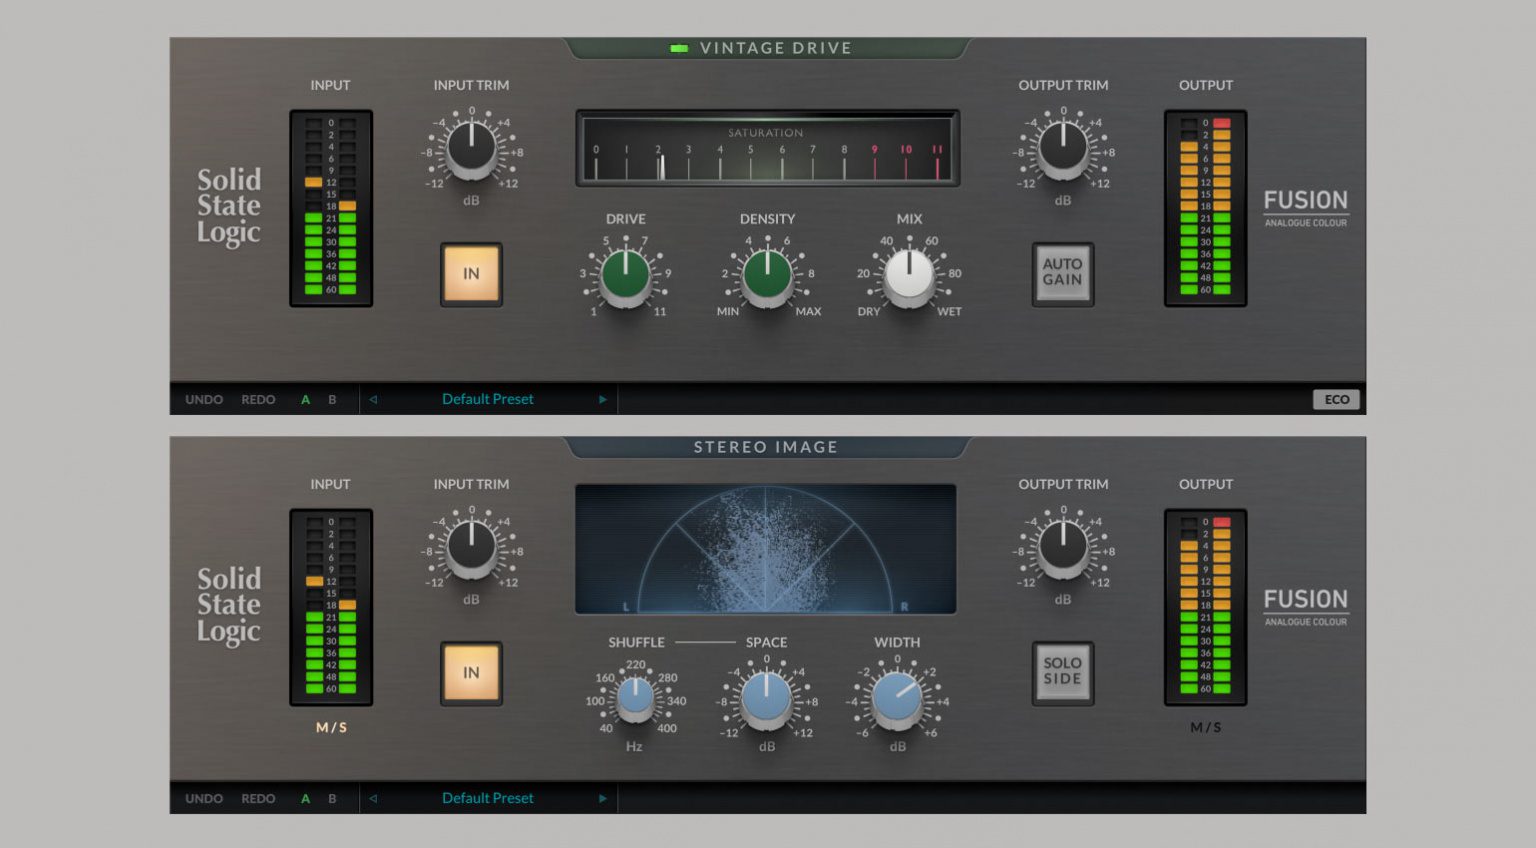Click the DENSITY knob in Vintage Drive
The width and height of the screenshot is (1536, 848).
coord(766,278)
